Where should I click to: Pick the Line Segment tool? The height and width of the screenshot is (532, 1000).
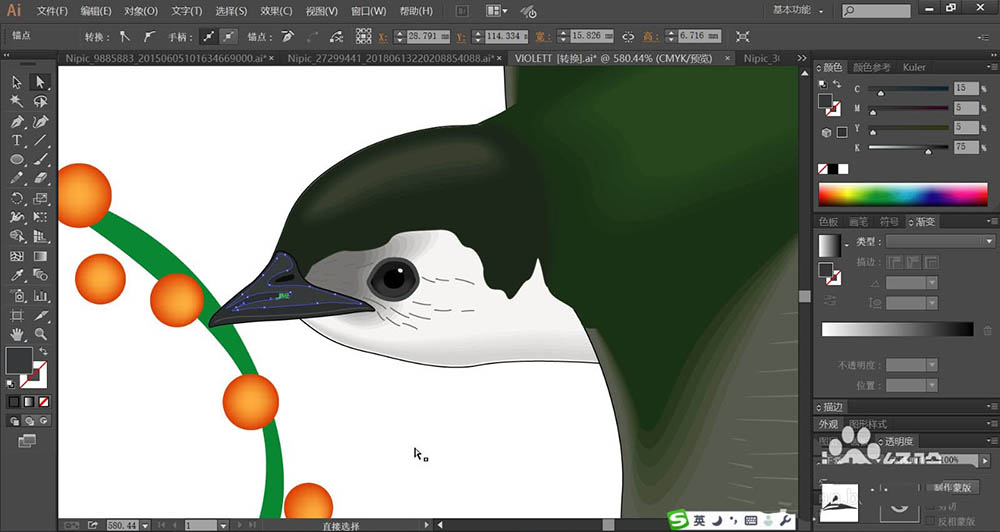(x=40, y=140)
